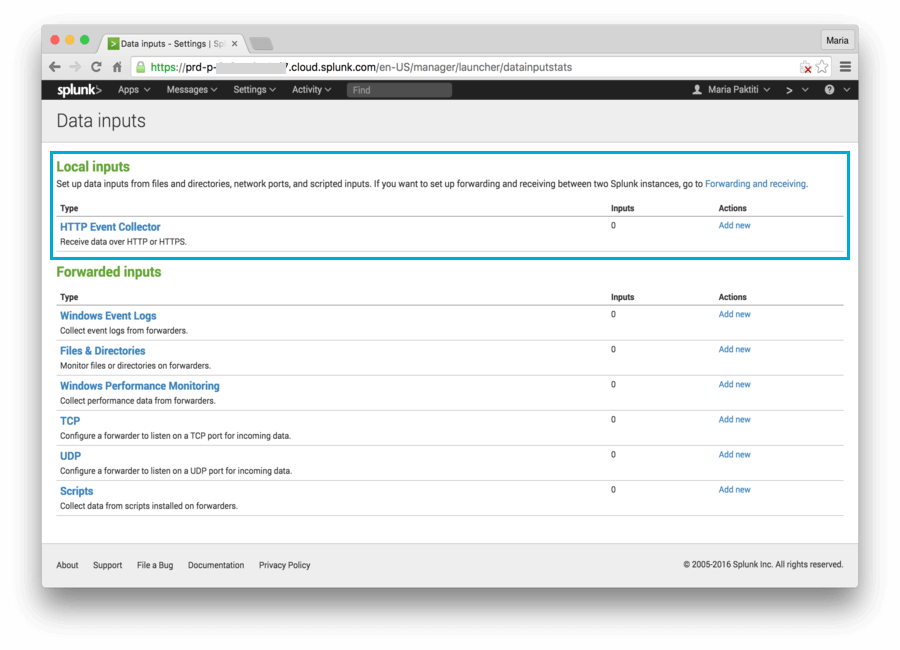
Task: Open the Documentation footer link
Action: point(216,565)
